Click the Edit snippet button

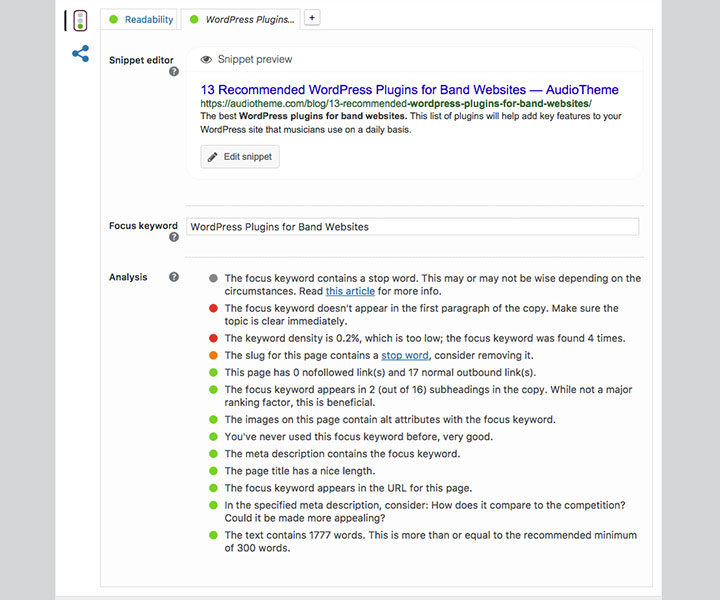coord(240,157)
